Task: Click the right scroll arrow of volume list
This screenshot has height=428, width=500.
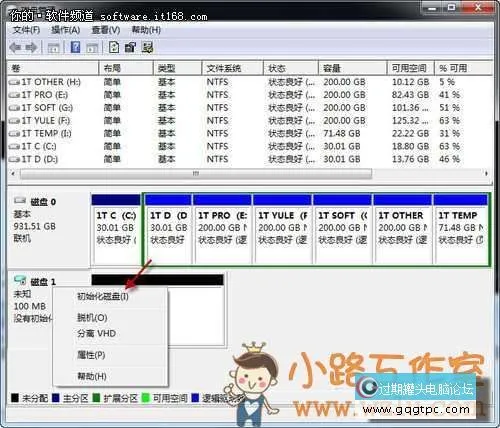Action: (x=486, y=173)
